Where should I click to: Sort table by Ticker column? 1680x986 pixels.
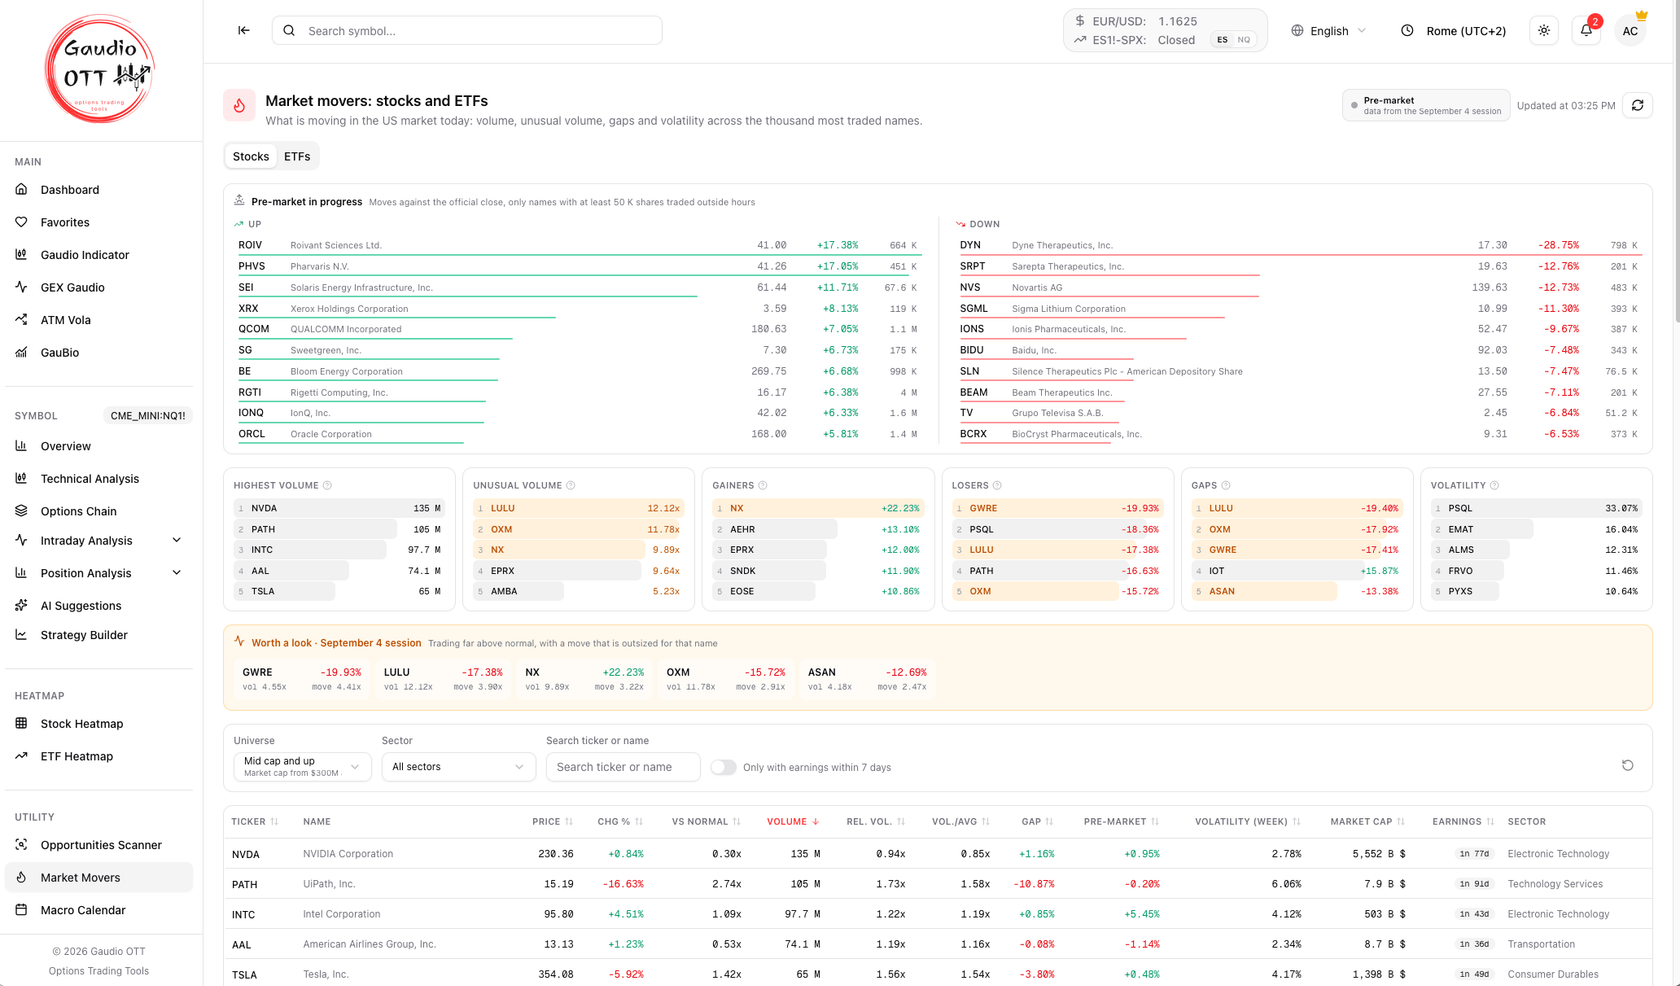pyautogui.click(x=255, y=822)
